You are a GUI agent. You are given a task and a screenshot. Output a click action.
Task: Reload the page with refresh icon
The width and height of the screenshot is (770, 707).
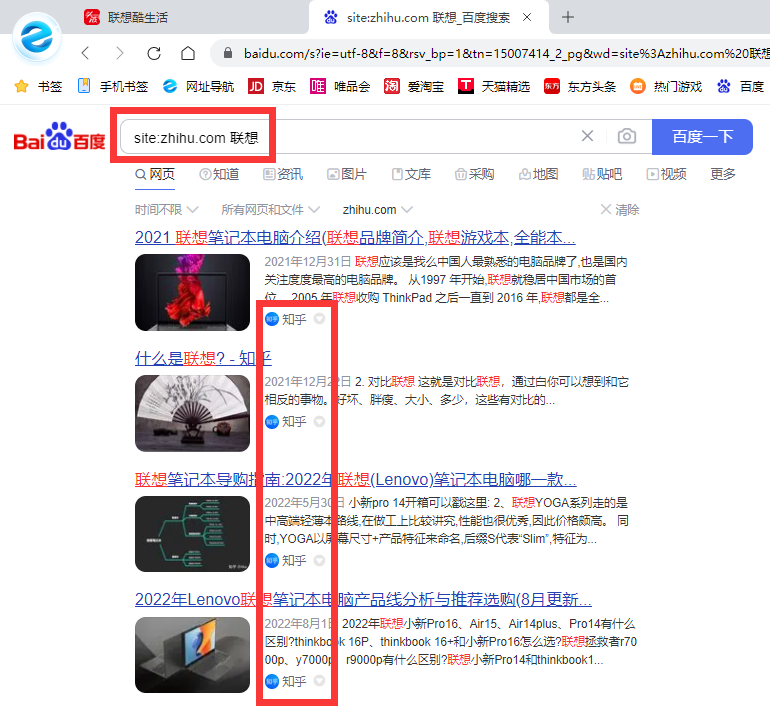[154, 53]
